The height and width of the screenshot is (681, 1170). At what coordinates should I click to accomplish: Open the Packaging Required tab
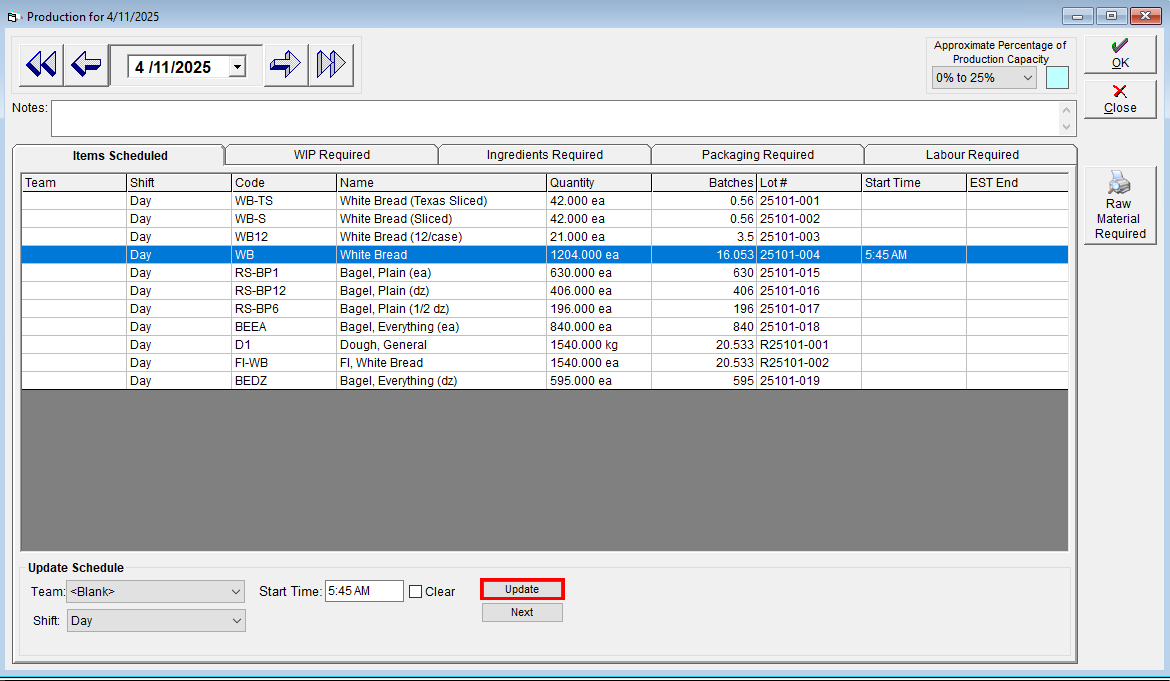tap(757, 154)
